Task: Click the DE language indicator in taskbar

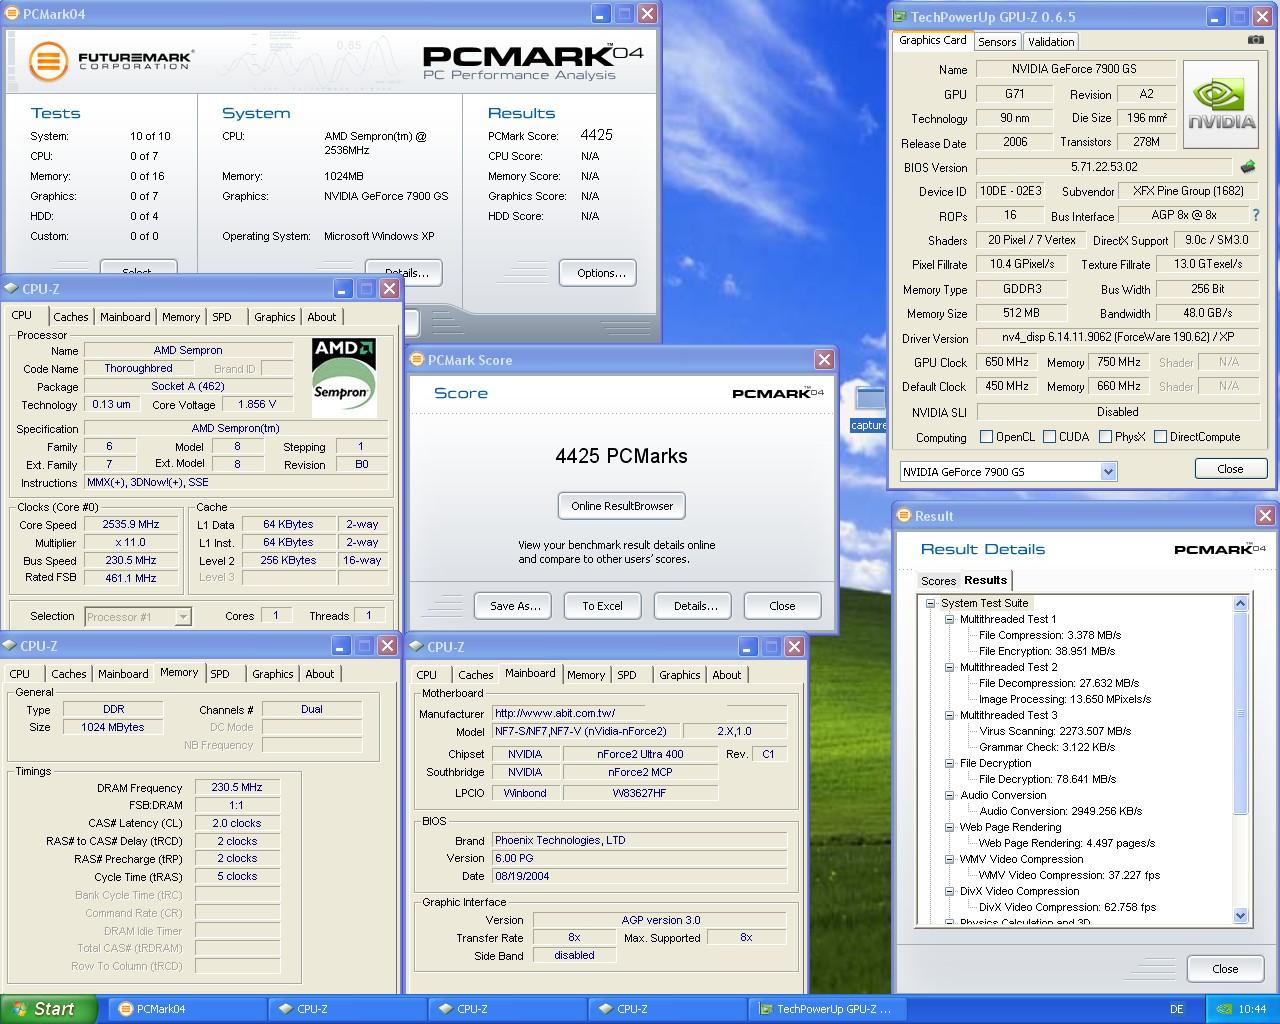Action: [1177, 1009]
